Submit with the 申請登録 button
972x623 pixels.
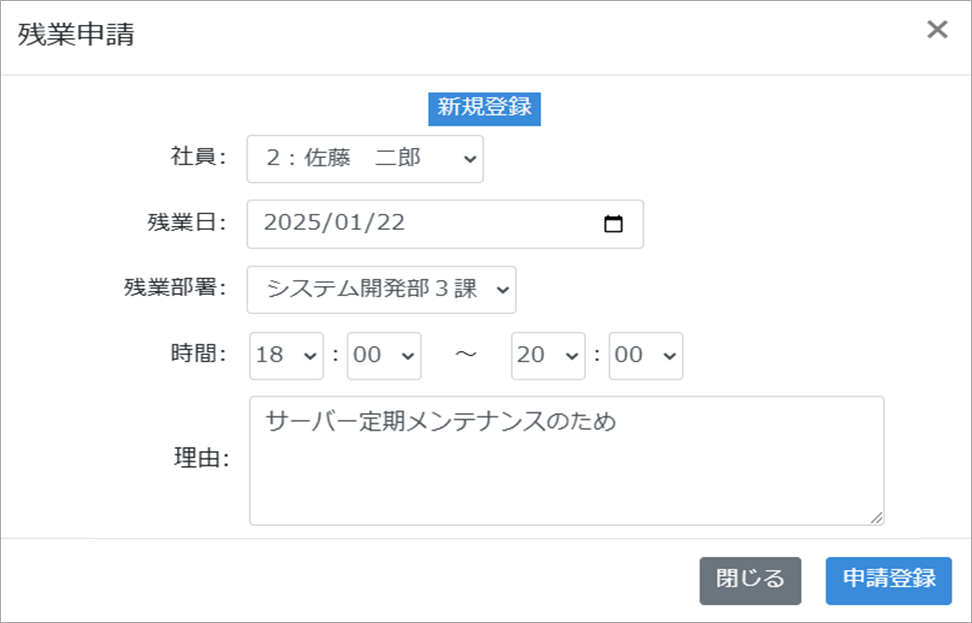[888, 580]
